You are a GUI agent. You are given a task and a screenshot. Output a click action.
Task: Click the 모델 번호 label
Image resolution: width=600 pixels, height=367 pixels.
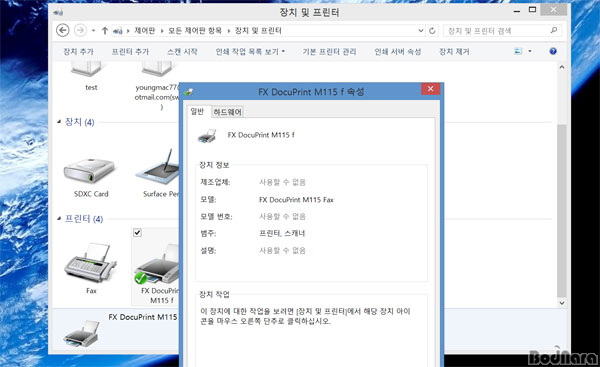tap(216, 217)
